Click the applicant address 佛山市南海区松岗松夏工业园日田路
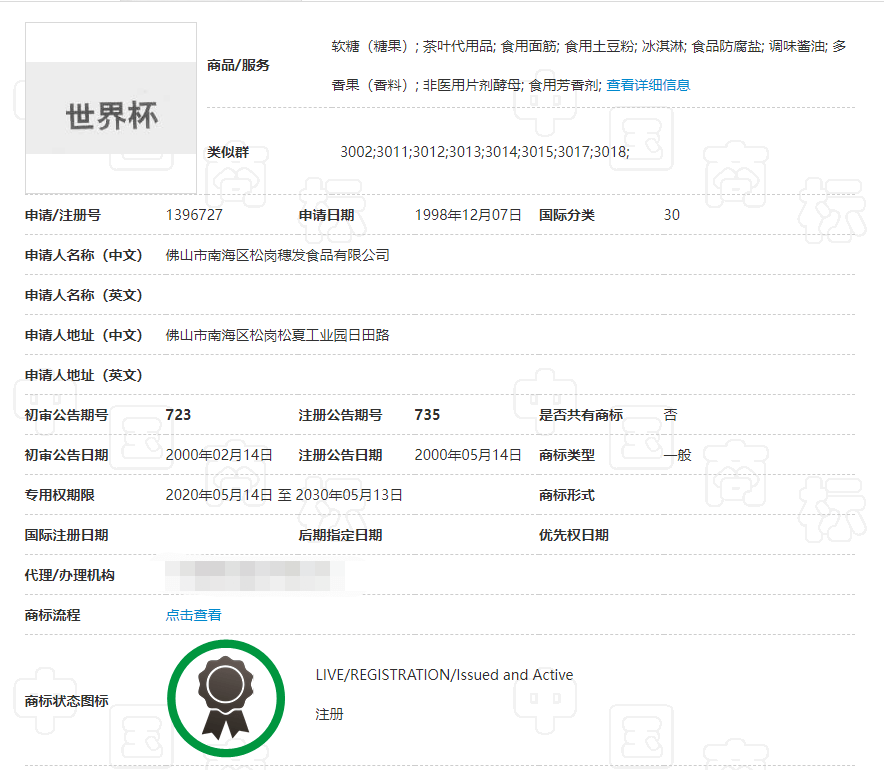884x770 pixels. click(277, 335)
